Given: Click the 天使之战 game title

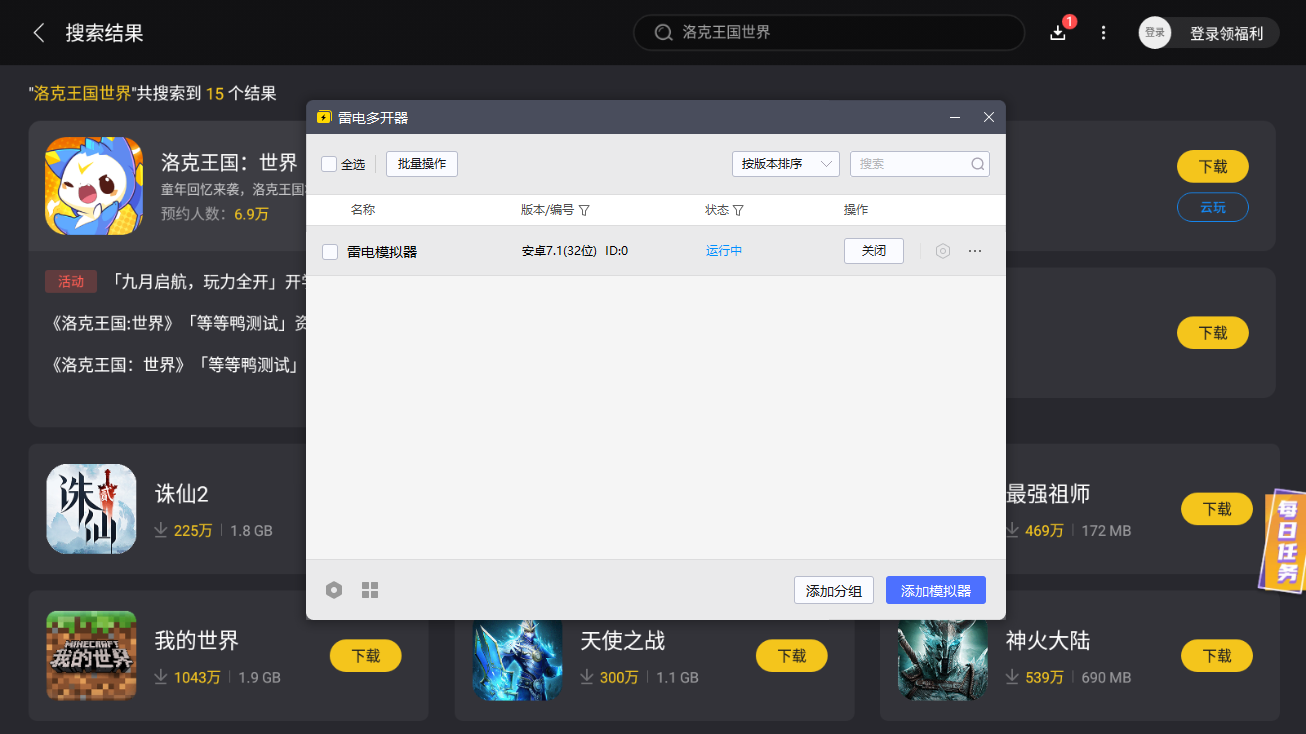Looking at the screenshot, I should click(x=623, y=641).
